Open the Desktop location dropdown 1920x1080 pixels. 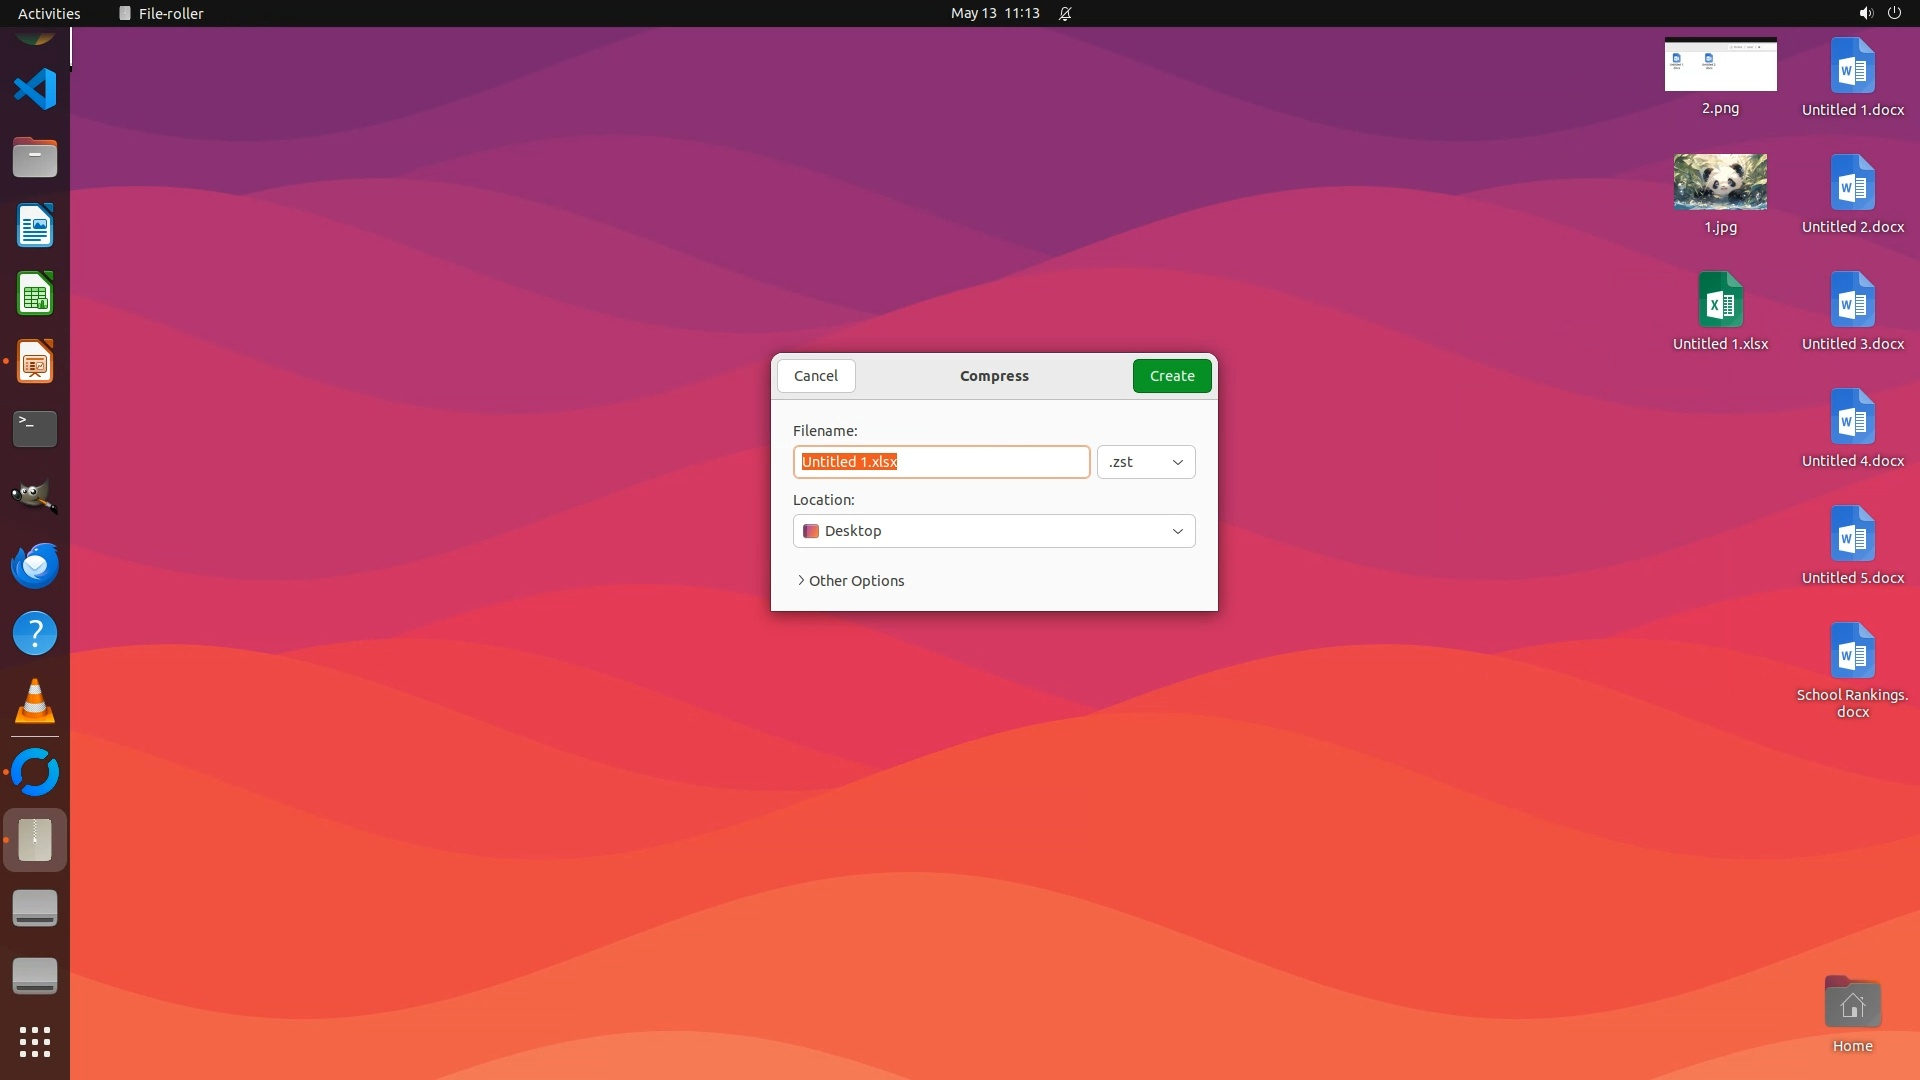994,531
